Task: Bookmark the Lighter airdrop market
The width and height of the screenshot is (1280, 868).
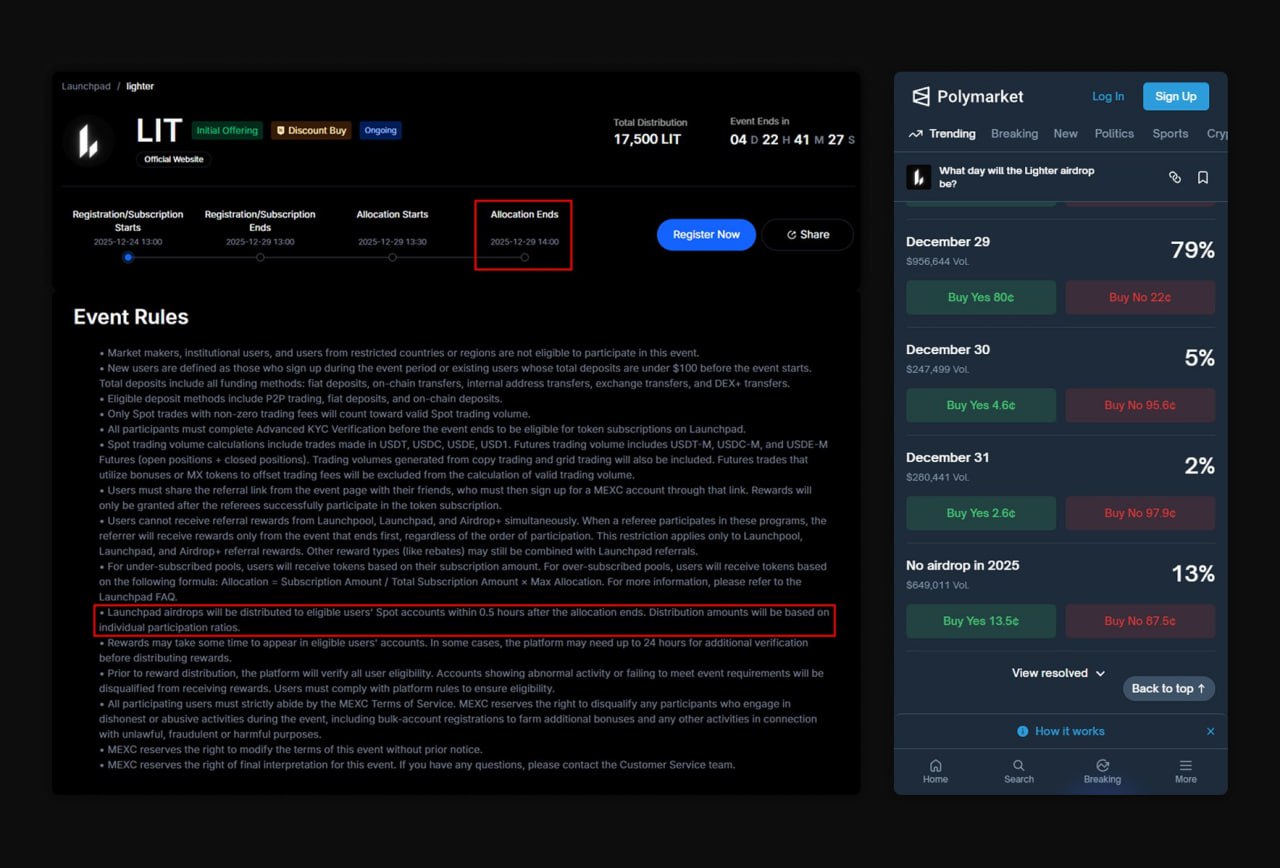Action: (x=1203, y=177)
